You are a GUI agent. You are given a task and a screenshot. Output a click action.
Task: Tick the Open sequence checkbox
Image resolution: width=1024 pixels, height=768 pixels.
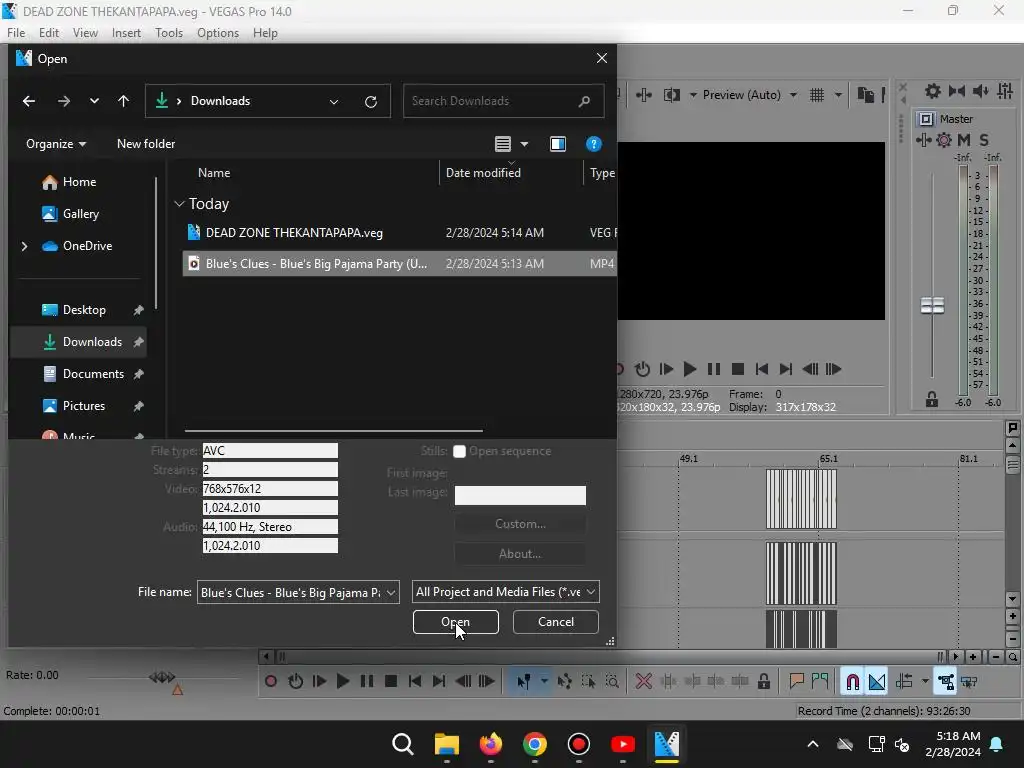[459, 451]
